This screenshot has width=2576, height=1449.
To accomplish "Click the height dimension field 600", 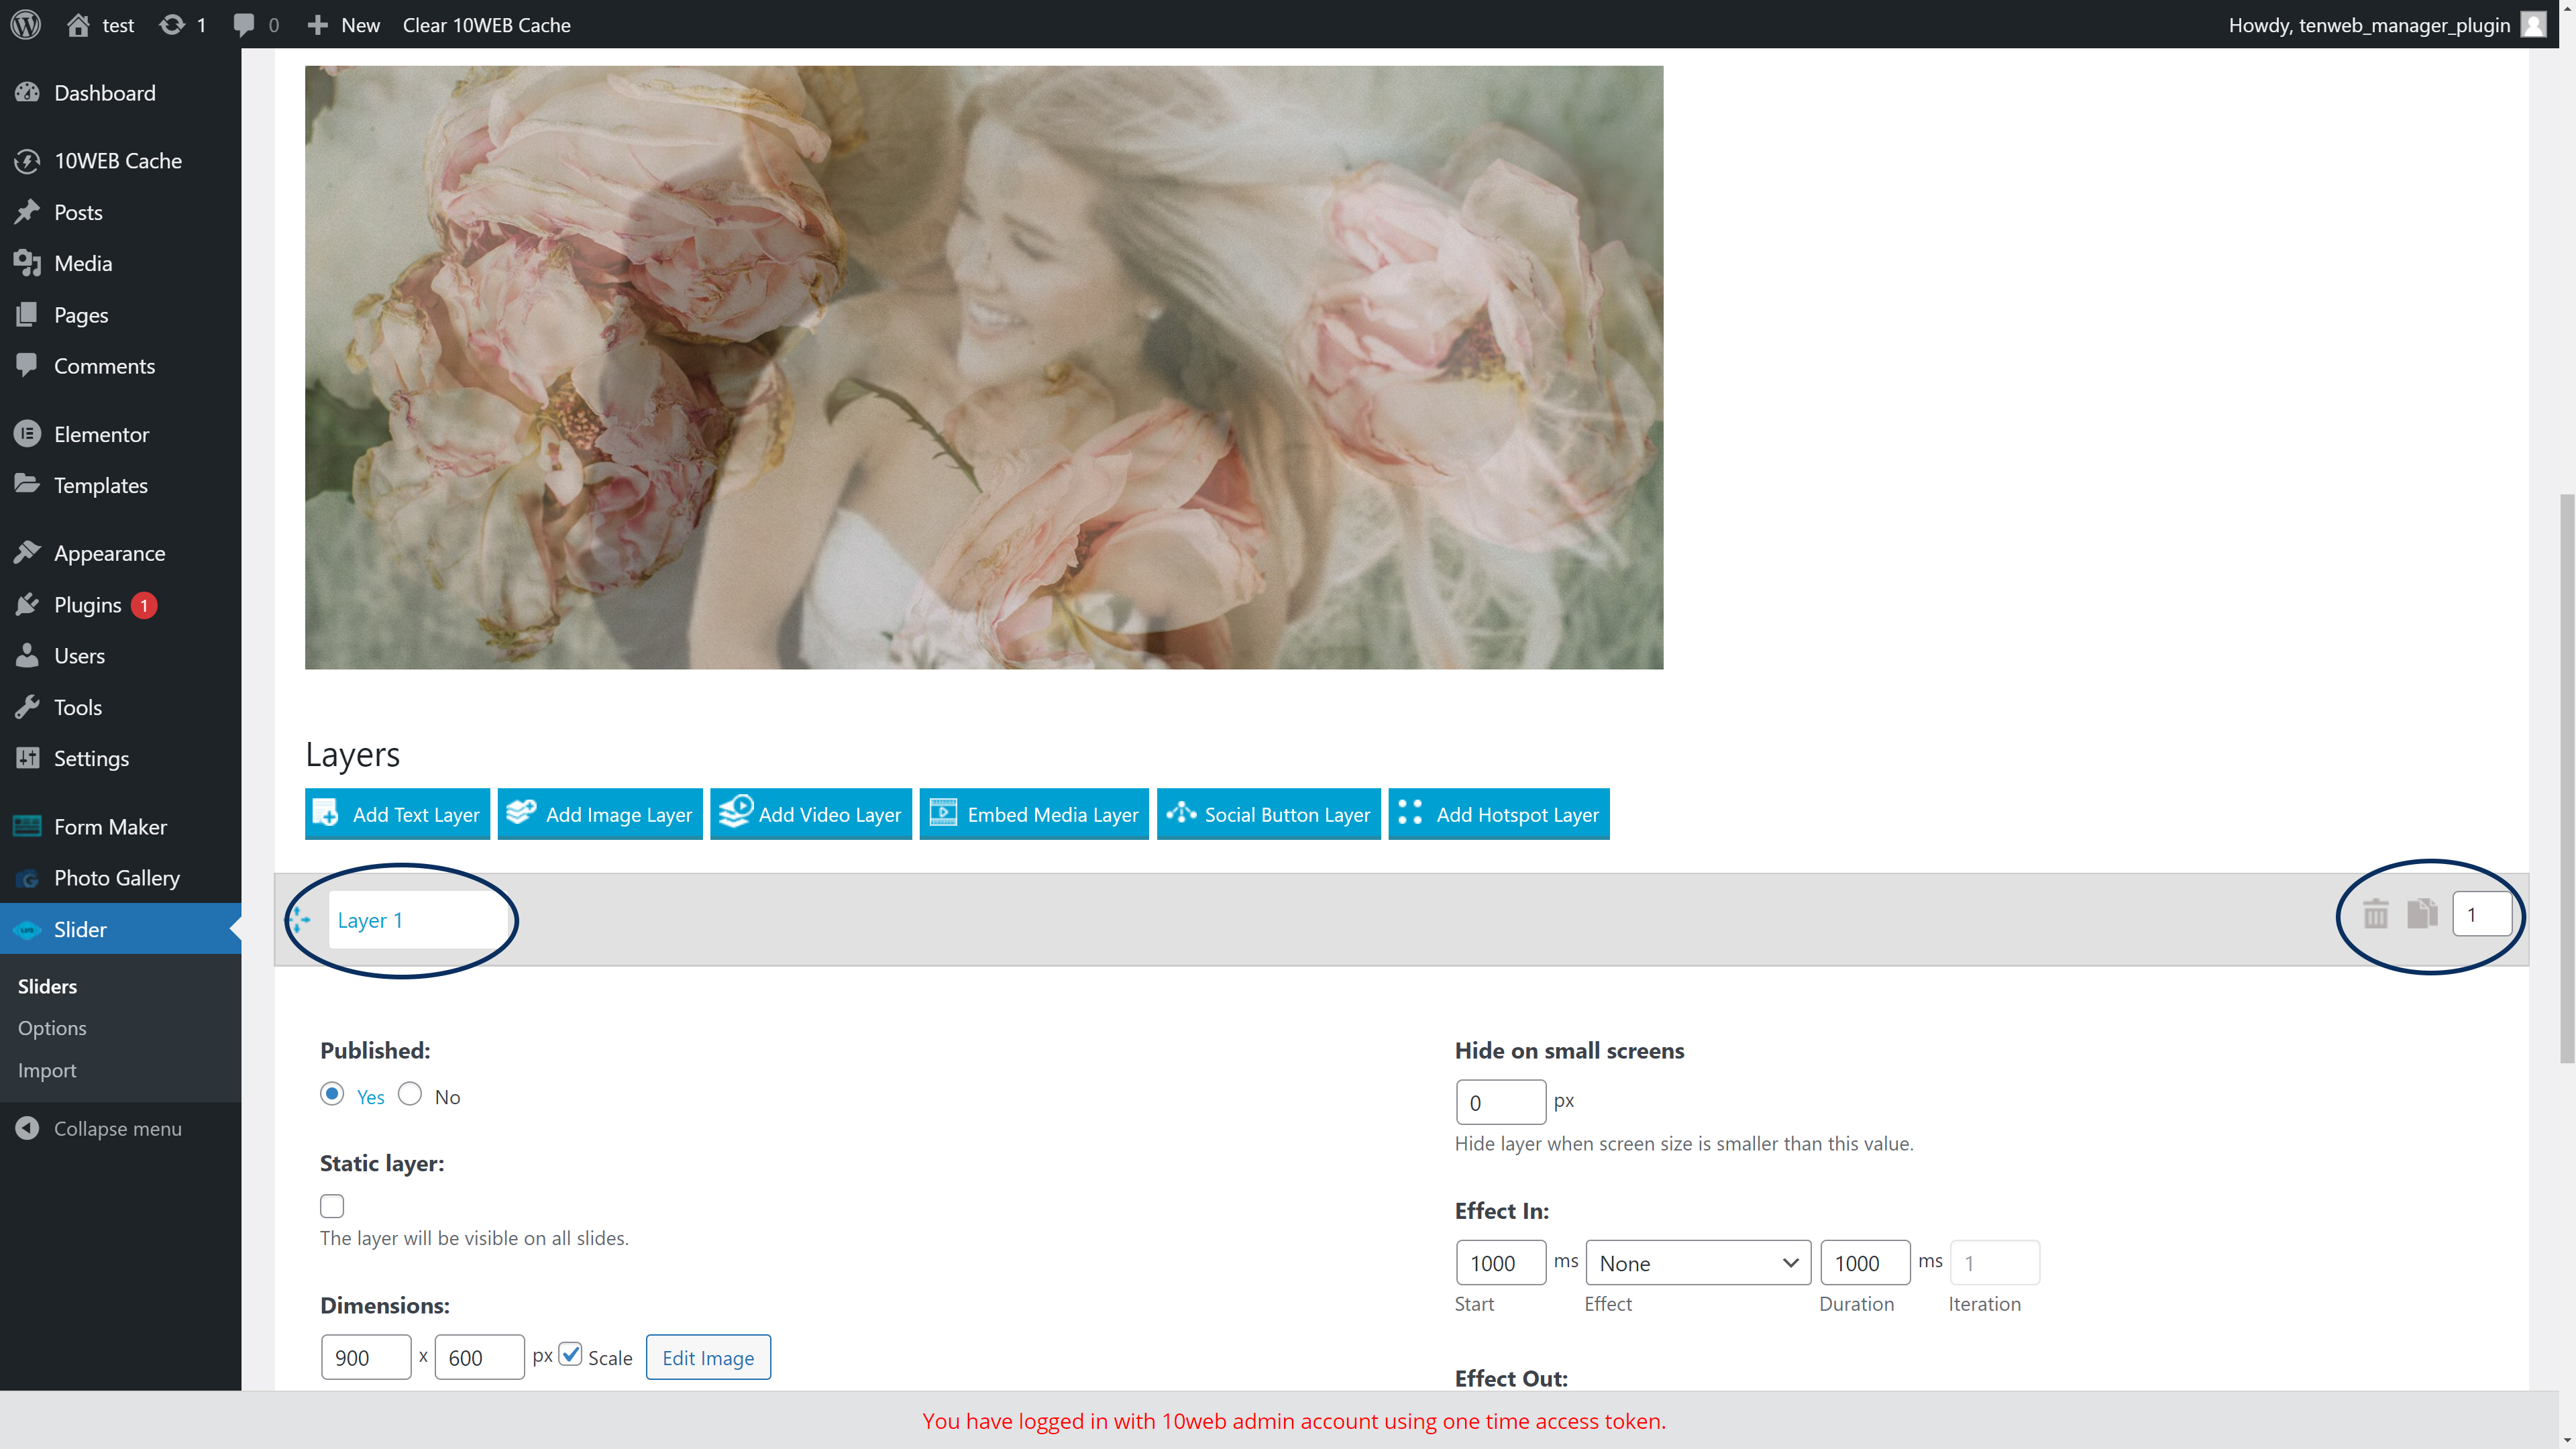I will tap(479, 1357).
